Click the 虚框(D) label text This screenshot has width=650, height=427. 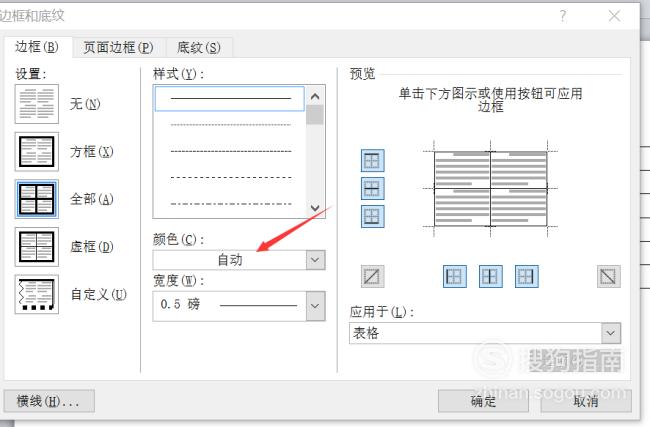(92, 247)
